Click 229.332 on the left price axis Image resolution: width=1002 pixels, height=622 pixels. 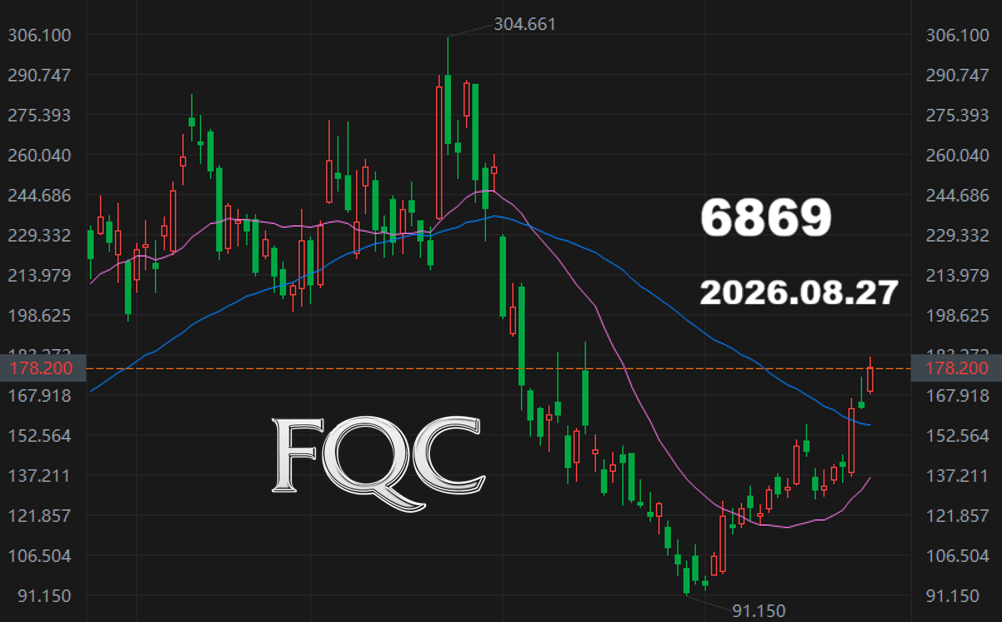pos(39,235)
